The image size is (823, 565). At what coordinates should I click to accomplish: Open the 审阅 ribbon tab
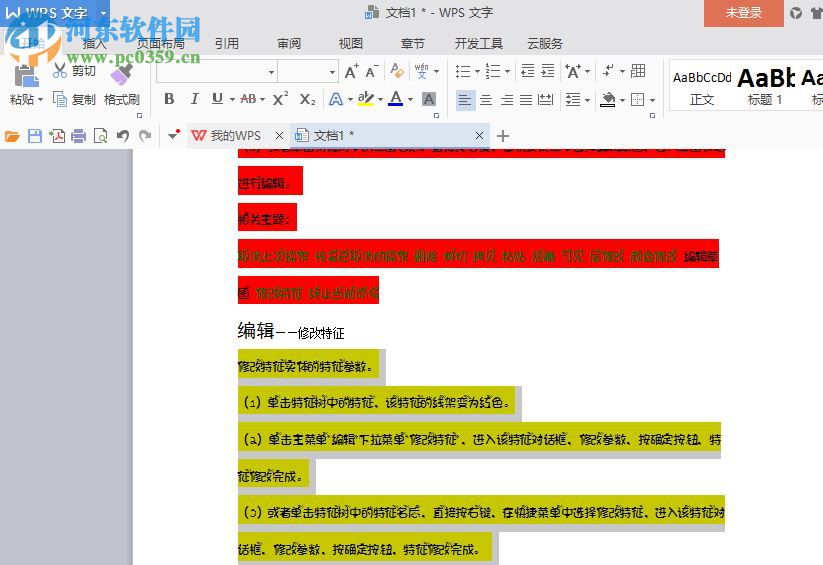[289, 44]
